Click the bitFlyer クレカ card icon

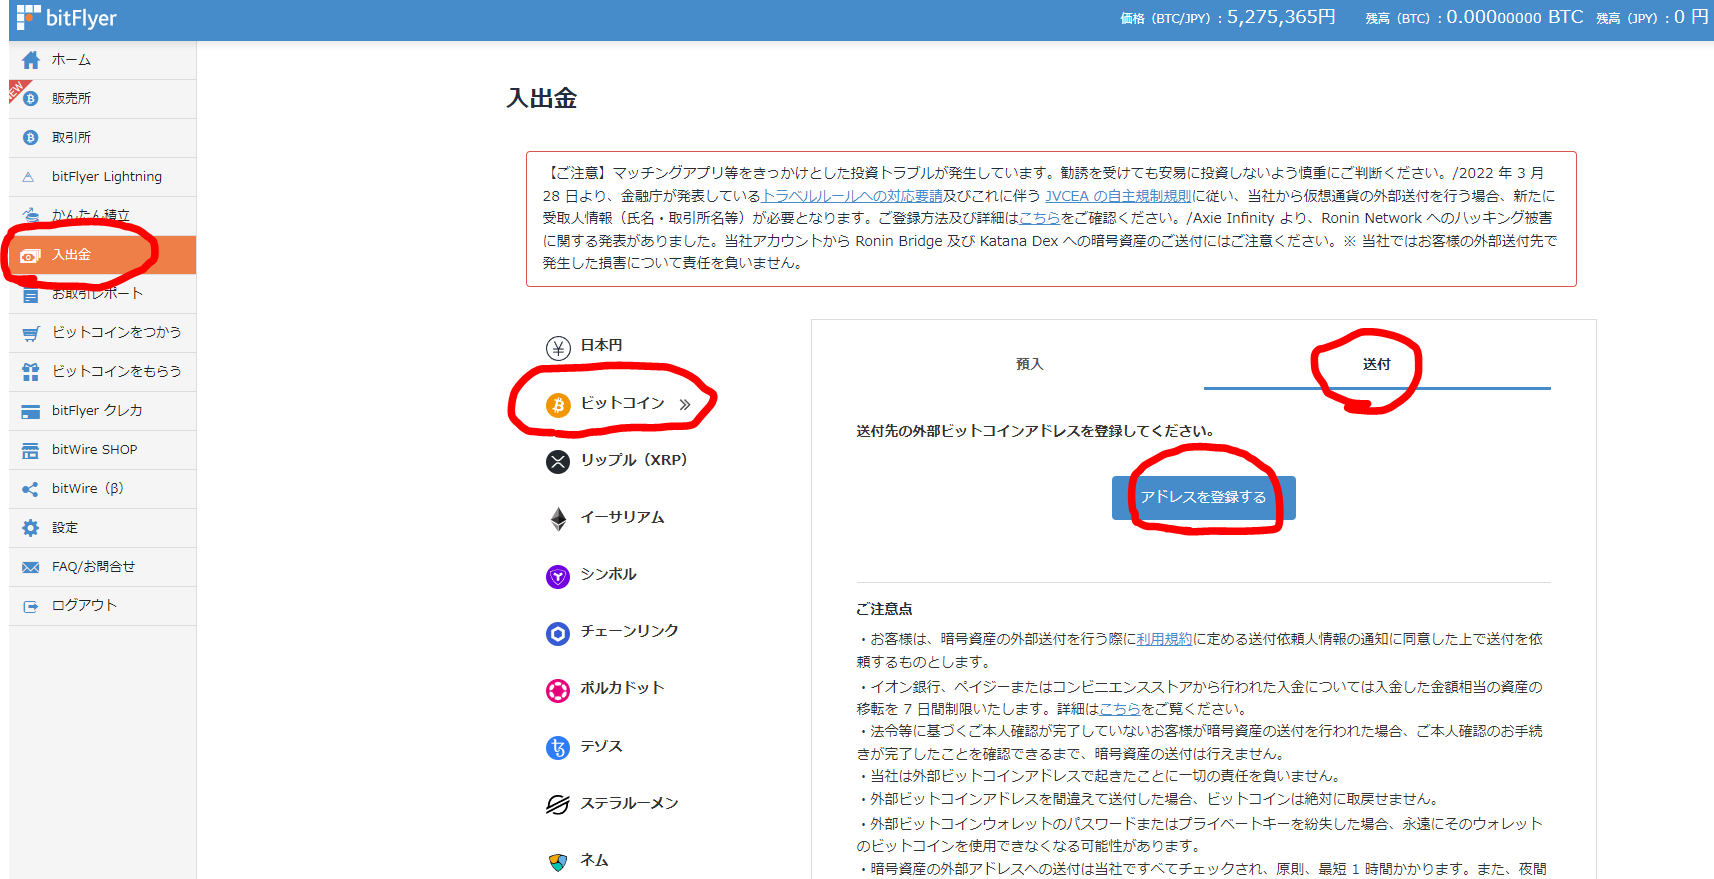(x=31, y=411)
